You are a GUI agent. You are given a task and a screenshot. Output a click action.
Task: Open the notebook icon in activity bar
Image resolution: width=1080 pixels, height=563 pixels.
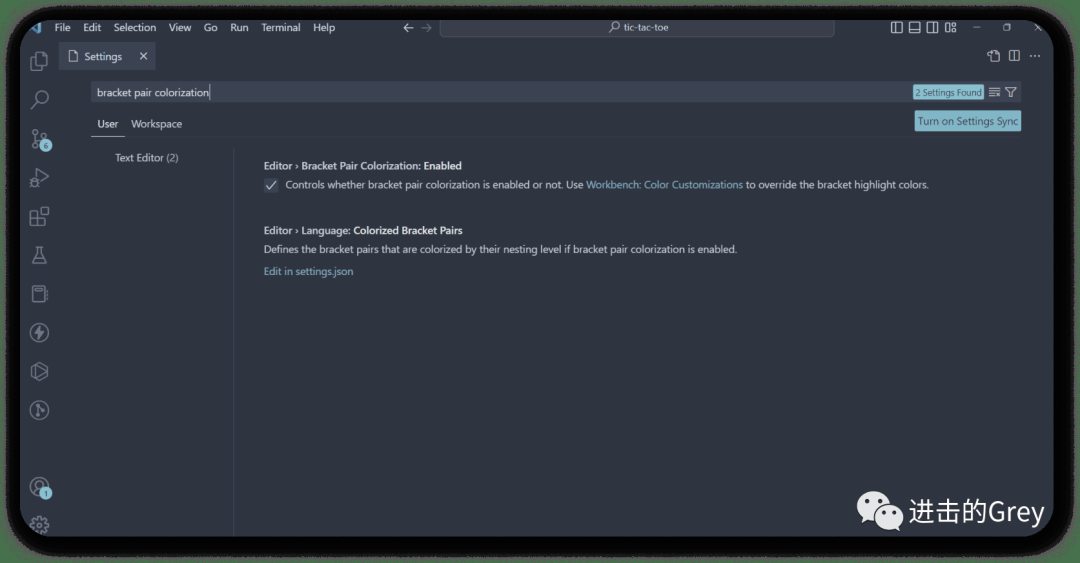coord(39,294)
